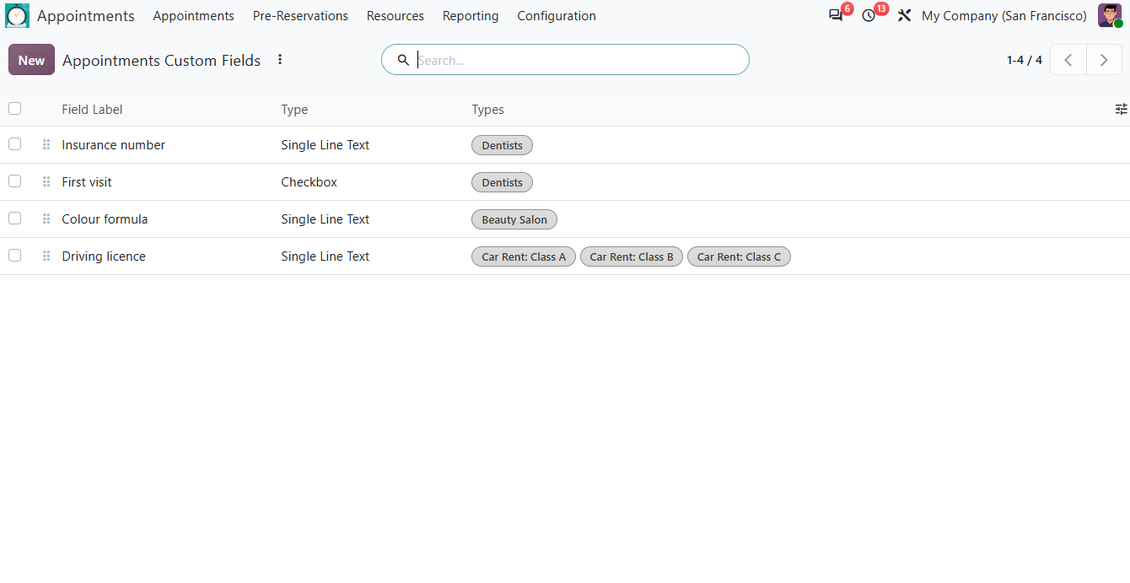The image size is (1130, 583).
Task: Open the actions kebab menu beside title
Action: (280, 60)
